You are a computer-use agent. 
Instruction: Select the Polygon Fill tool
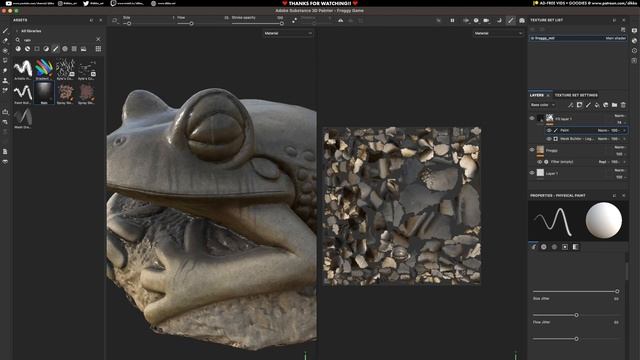click(5, 60)
